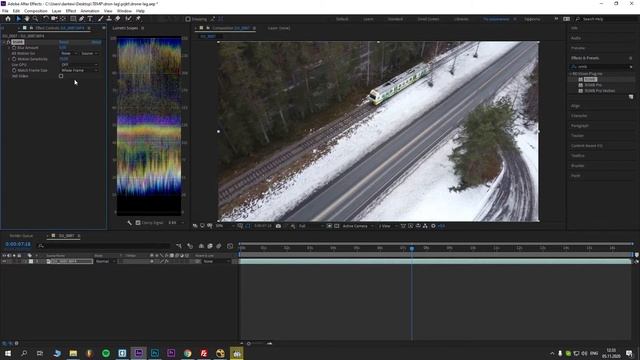
Task: Click the Windows Start button
Action: 8,353
